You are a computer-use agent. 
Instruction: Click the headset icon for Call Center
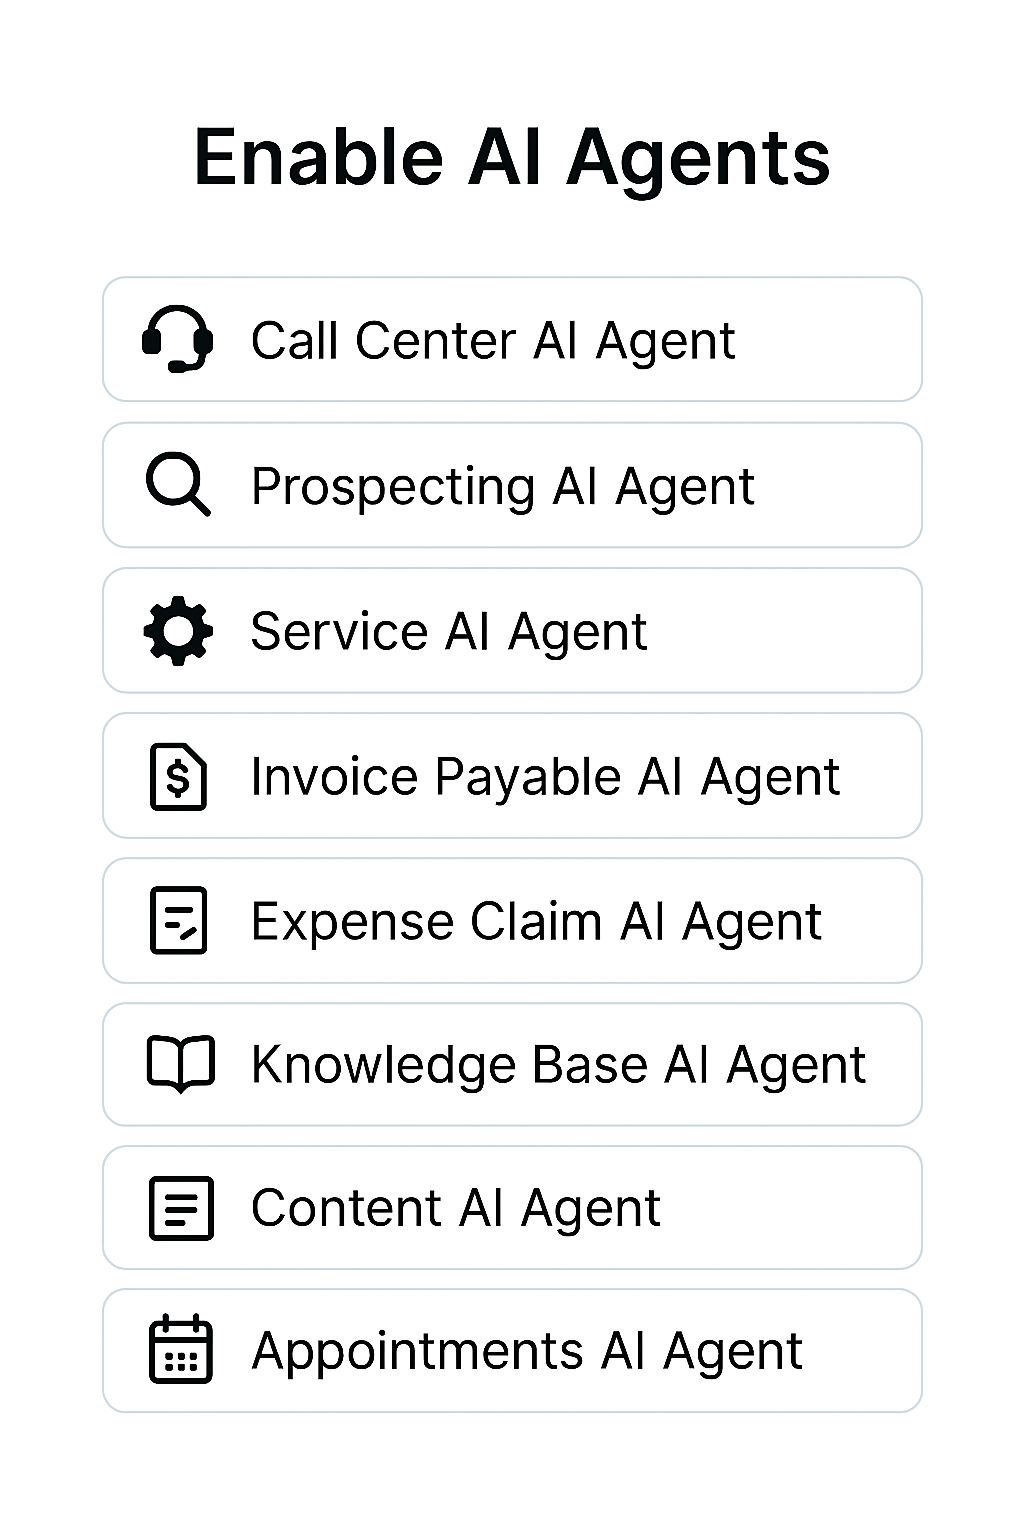pyautogui.click(x=178, y=339)
